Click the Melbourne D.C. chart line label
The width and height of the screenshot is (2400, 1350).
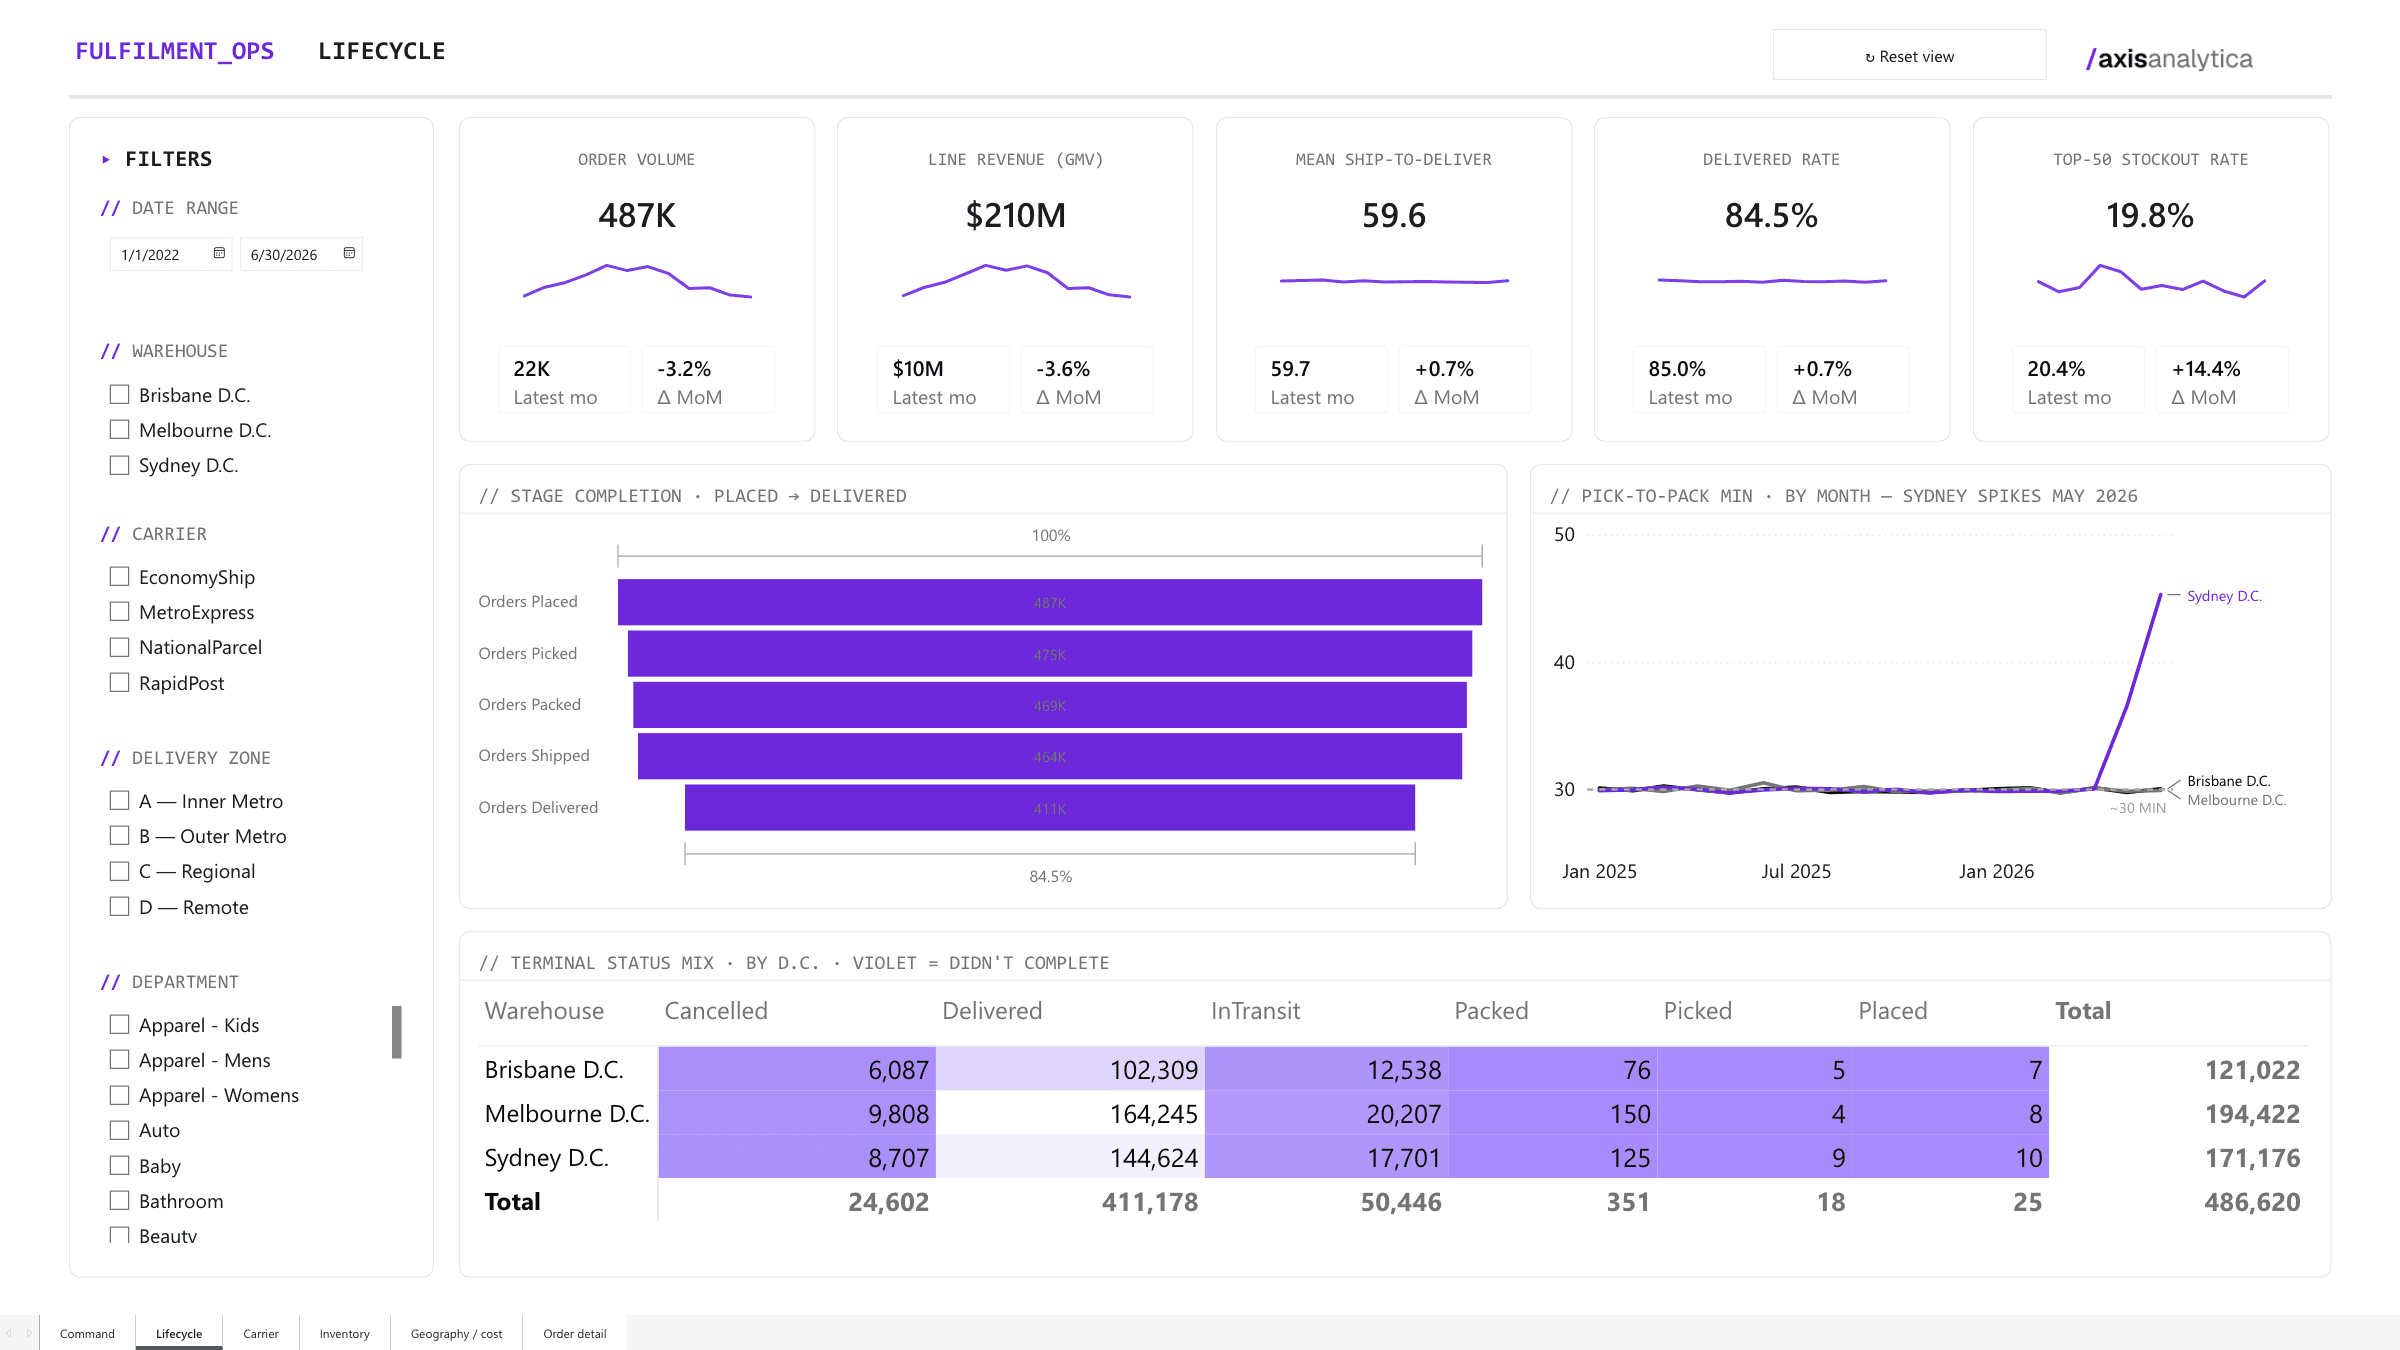click(2236, 800)
